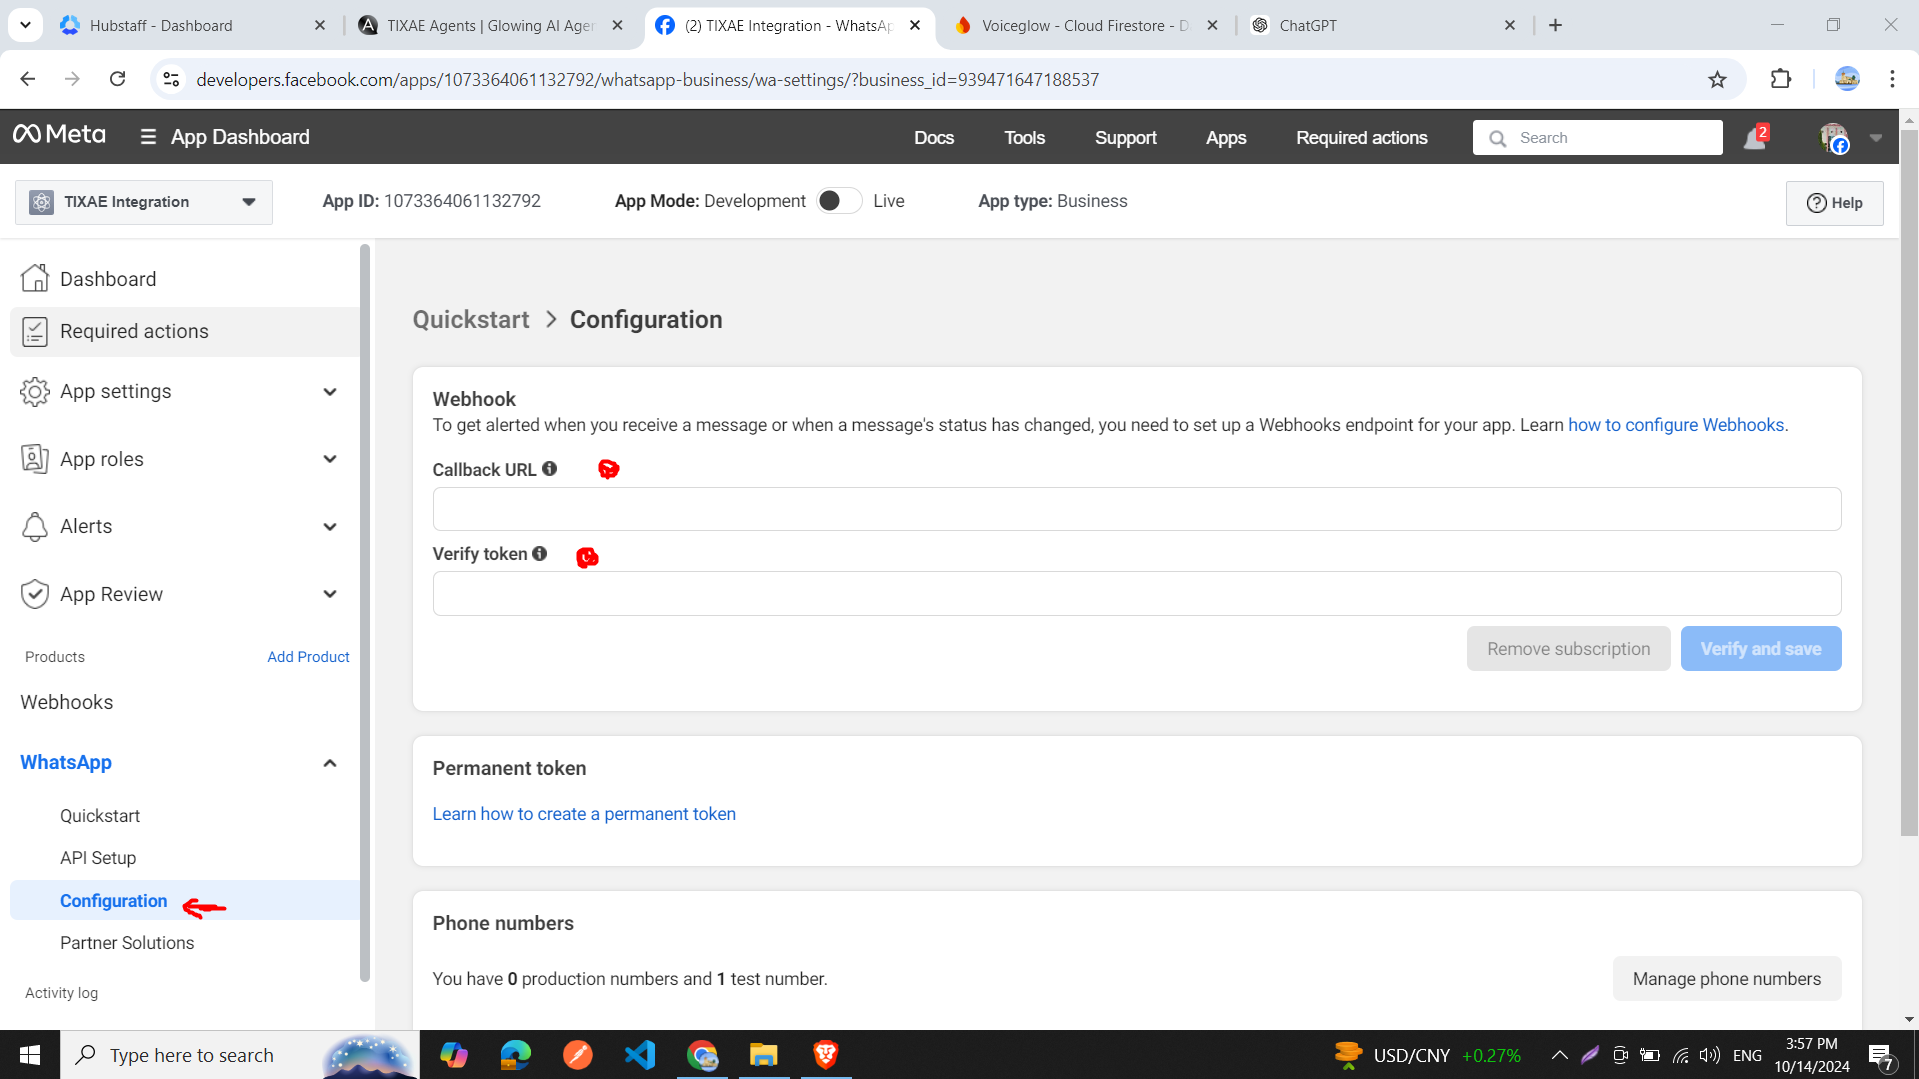Open Chrome menu three dots
Image resolution: width=1919 pixels, height=1079 pixels.
pyautogui.click(x=1892, y=79)
